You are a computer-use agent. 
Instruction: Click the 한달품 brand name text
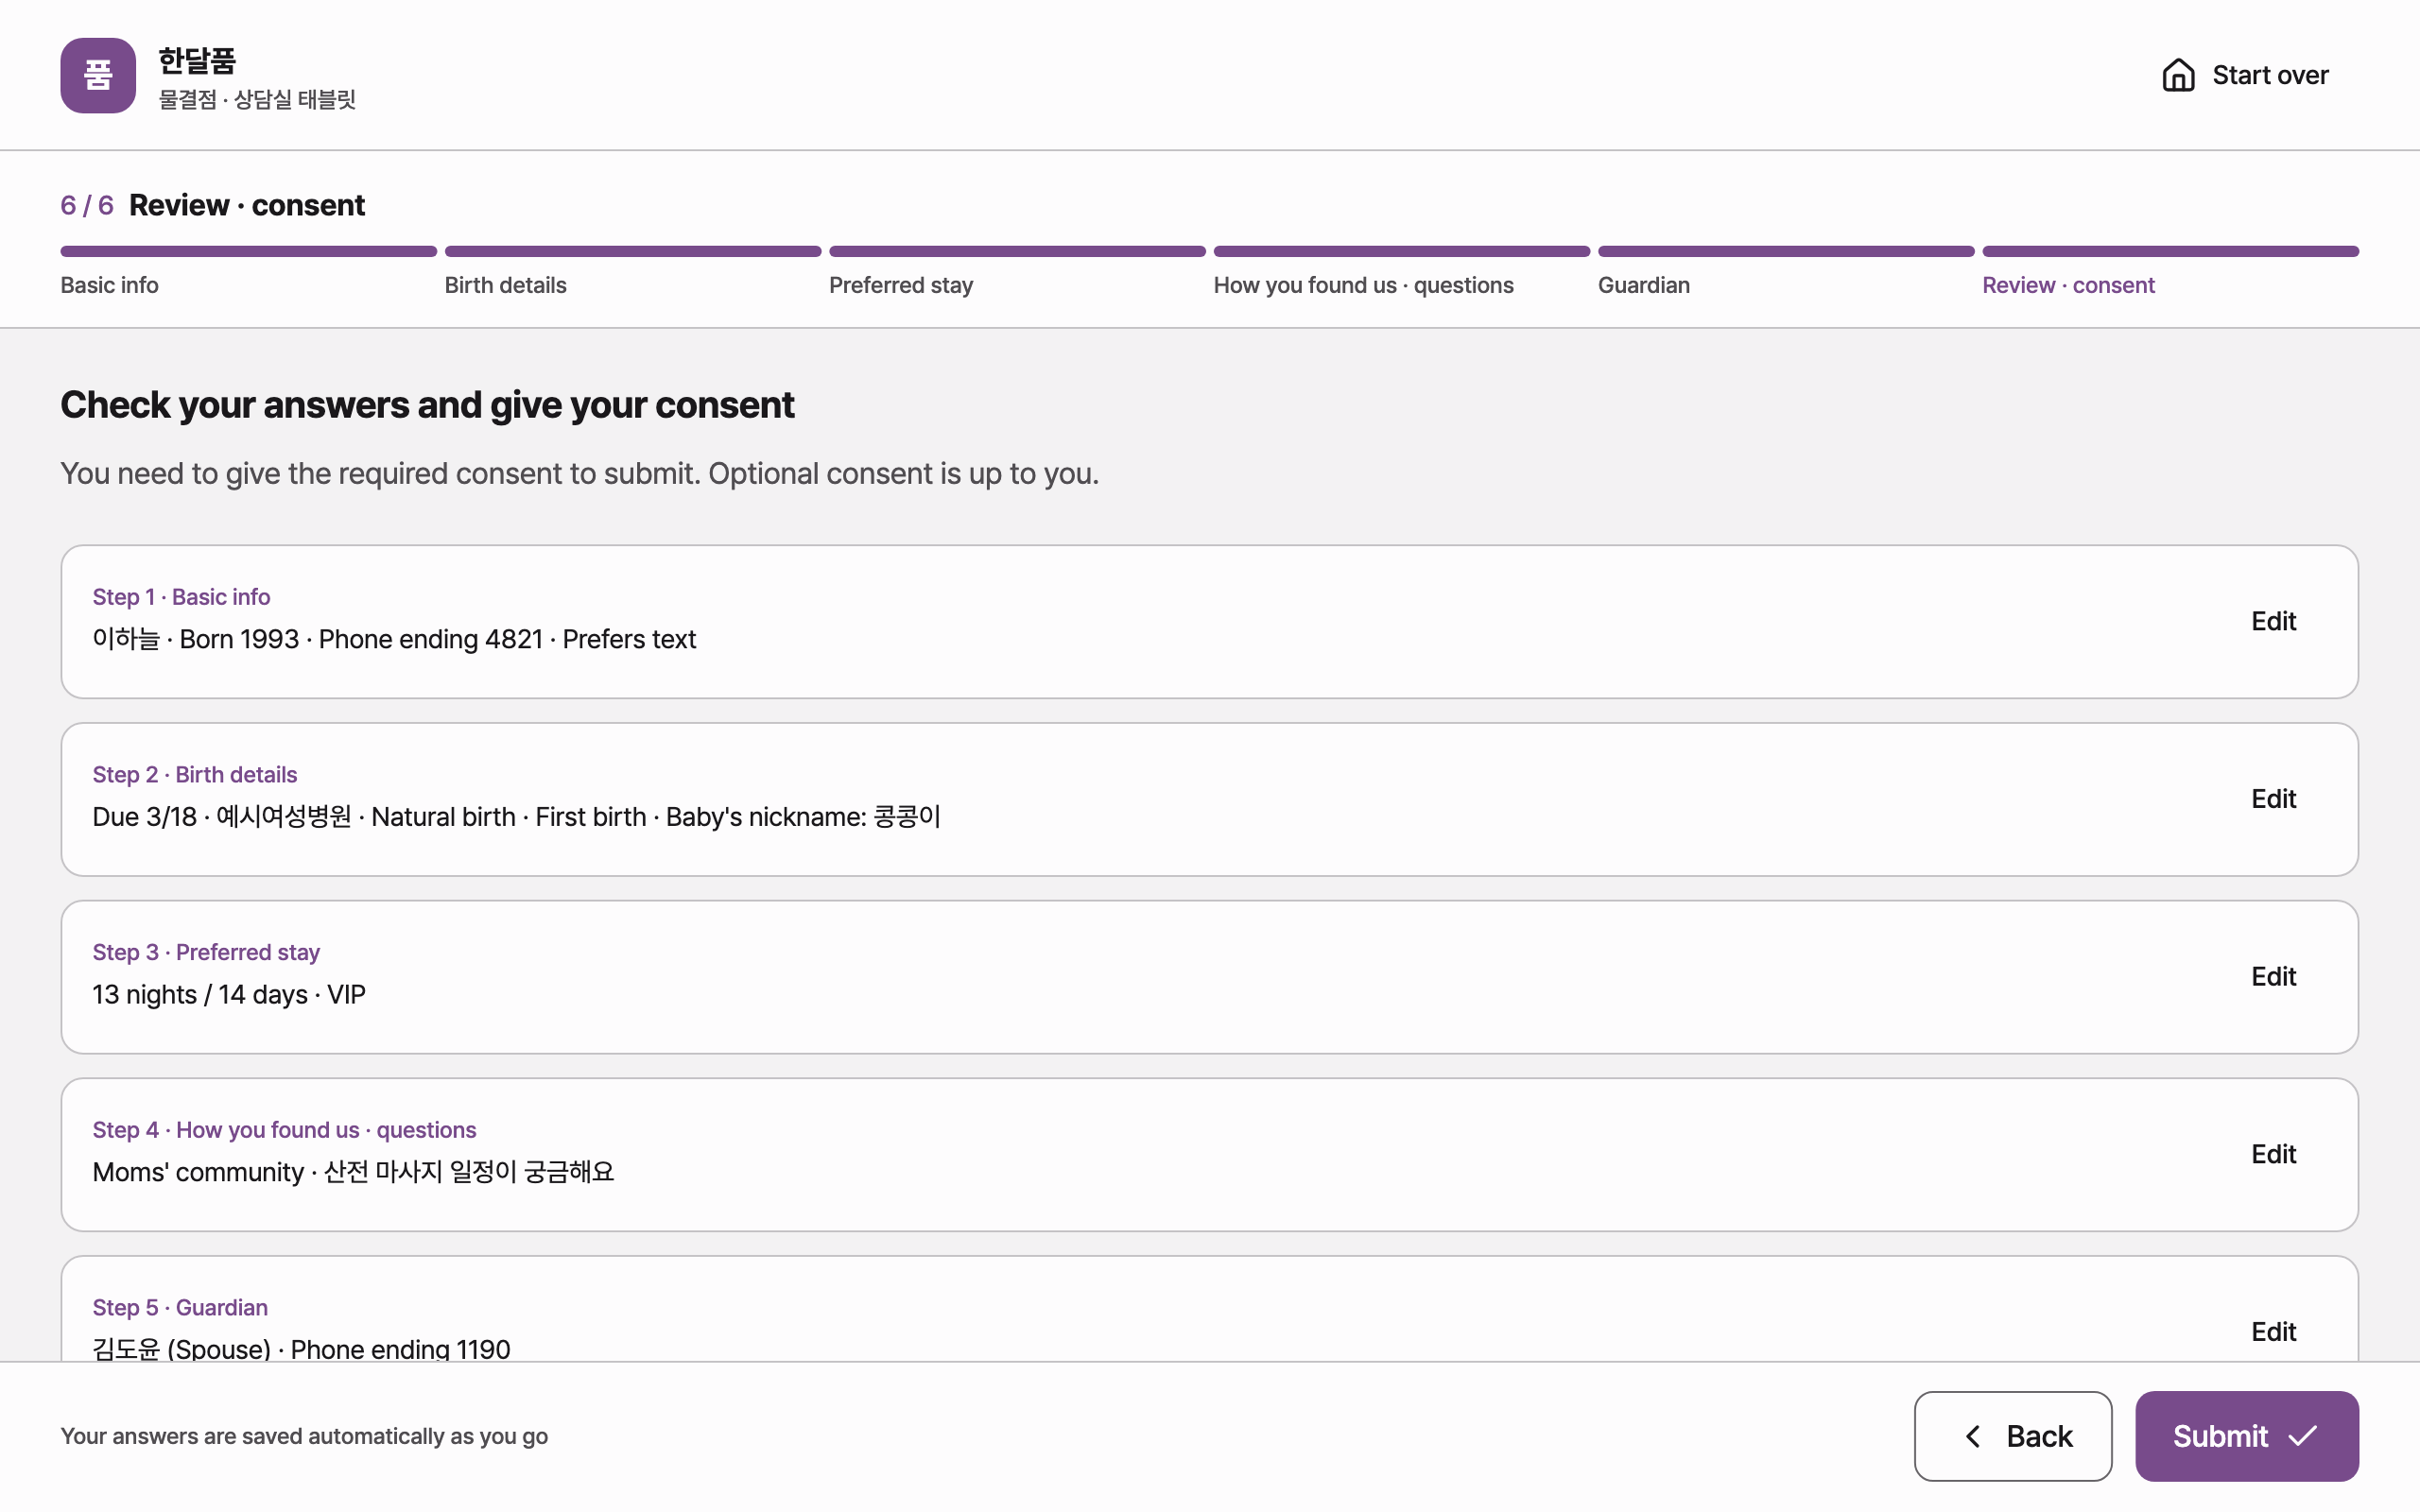coord(197,61)
